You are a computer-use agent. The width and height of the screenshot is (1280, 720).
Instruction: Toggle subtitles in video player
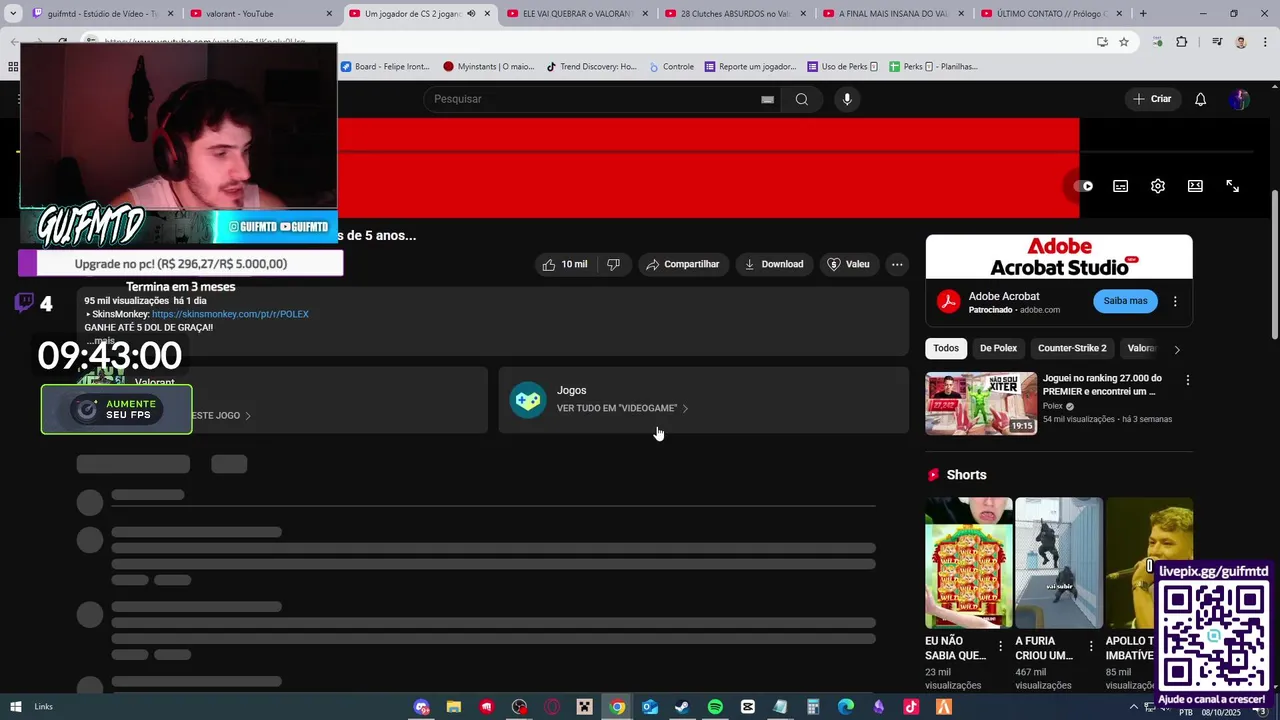1120,186
